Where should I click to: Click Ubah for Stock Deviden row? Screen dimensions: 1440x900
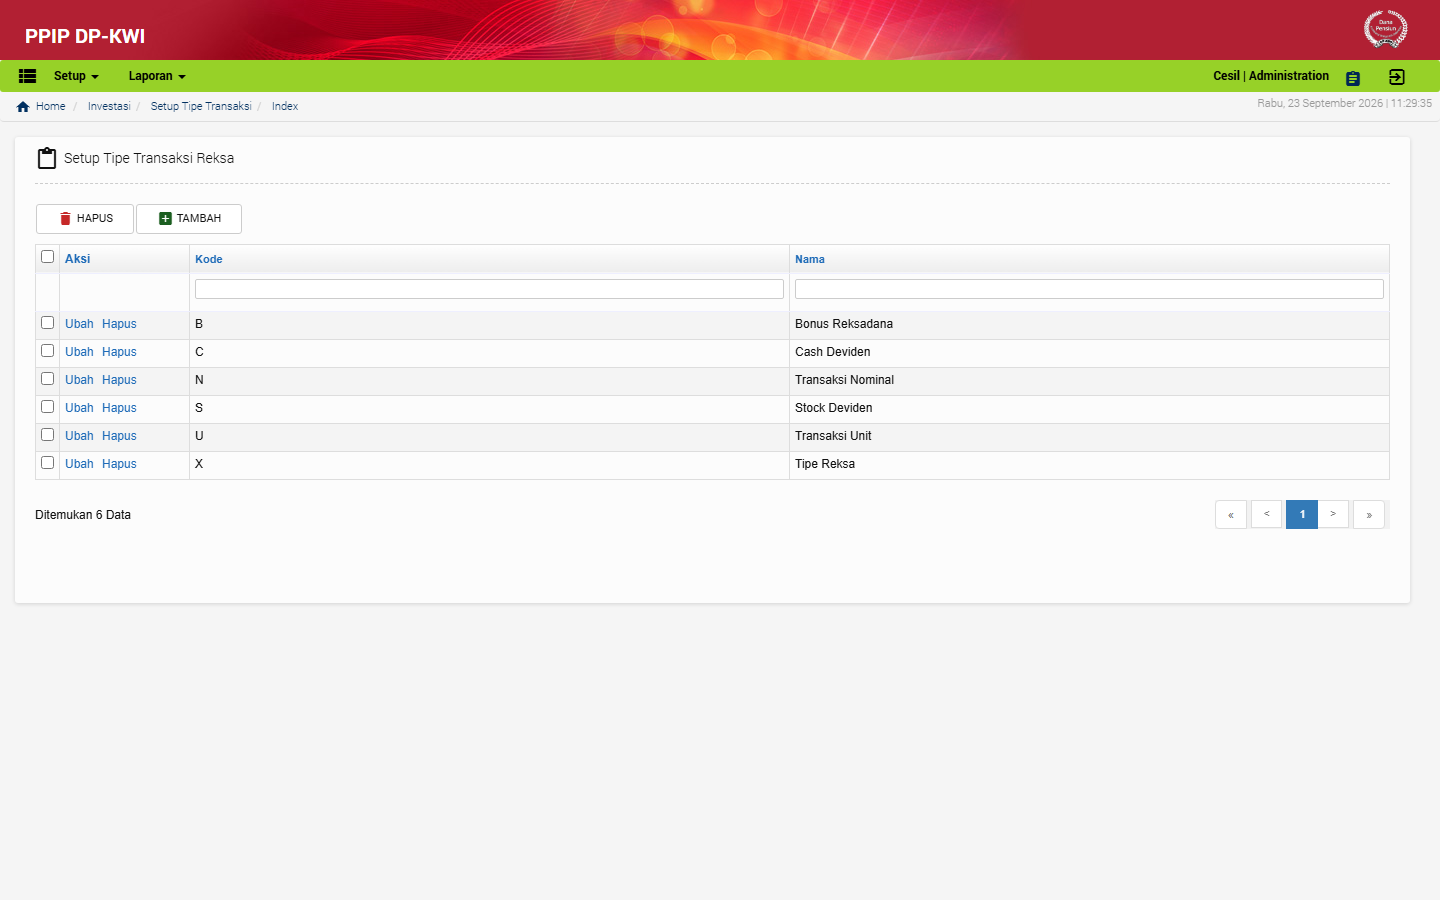click(x=79, y=408)
